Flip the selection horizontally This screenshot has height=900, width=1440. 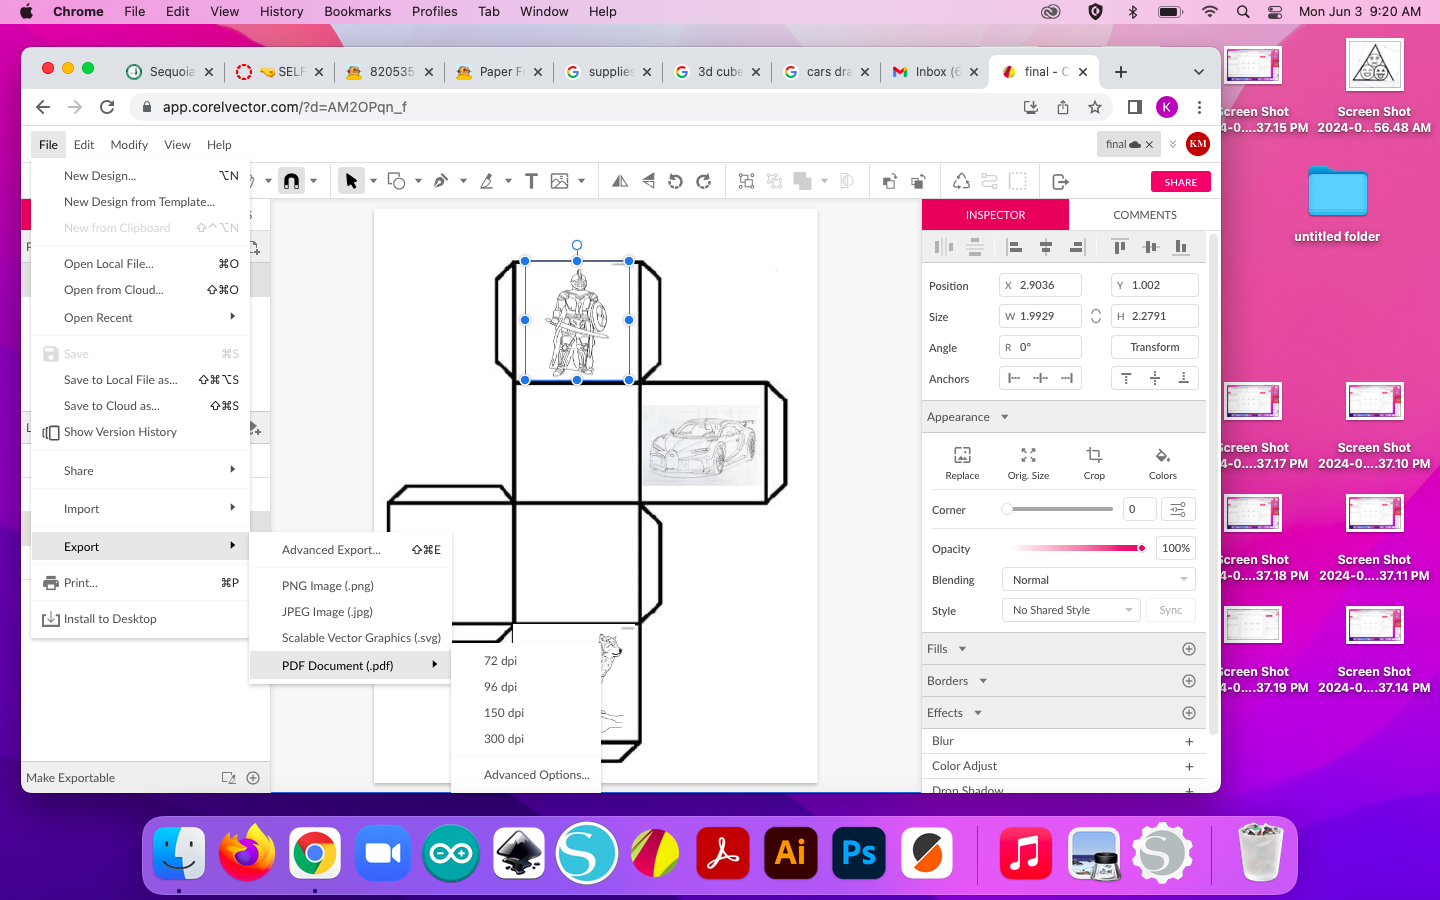[620, 181]
